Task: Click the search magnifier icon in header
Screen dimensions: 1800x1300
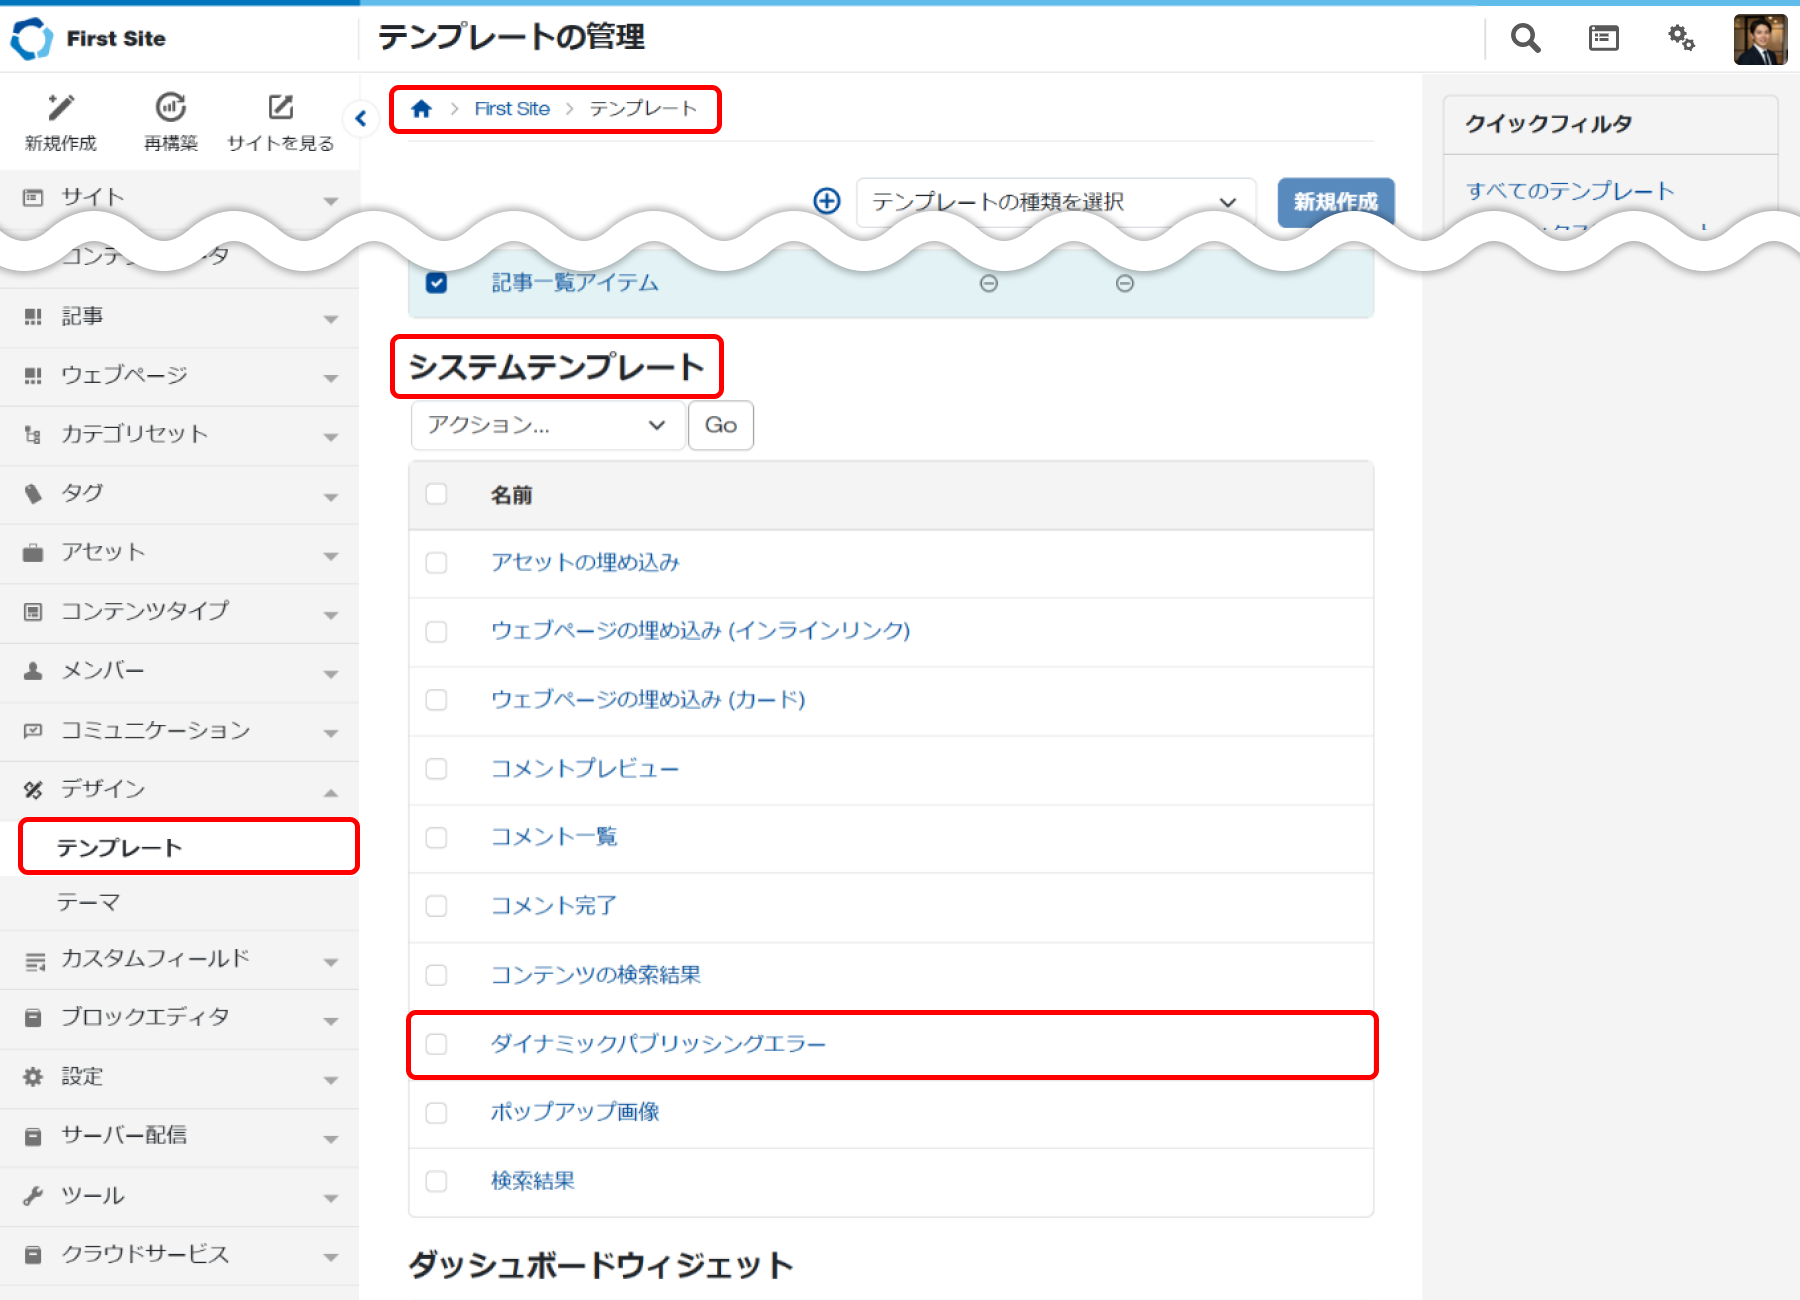Action: click(x=1525, y=38)
